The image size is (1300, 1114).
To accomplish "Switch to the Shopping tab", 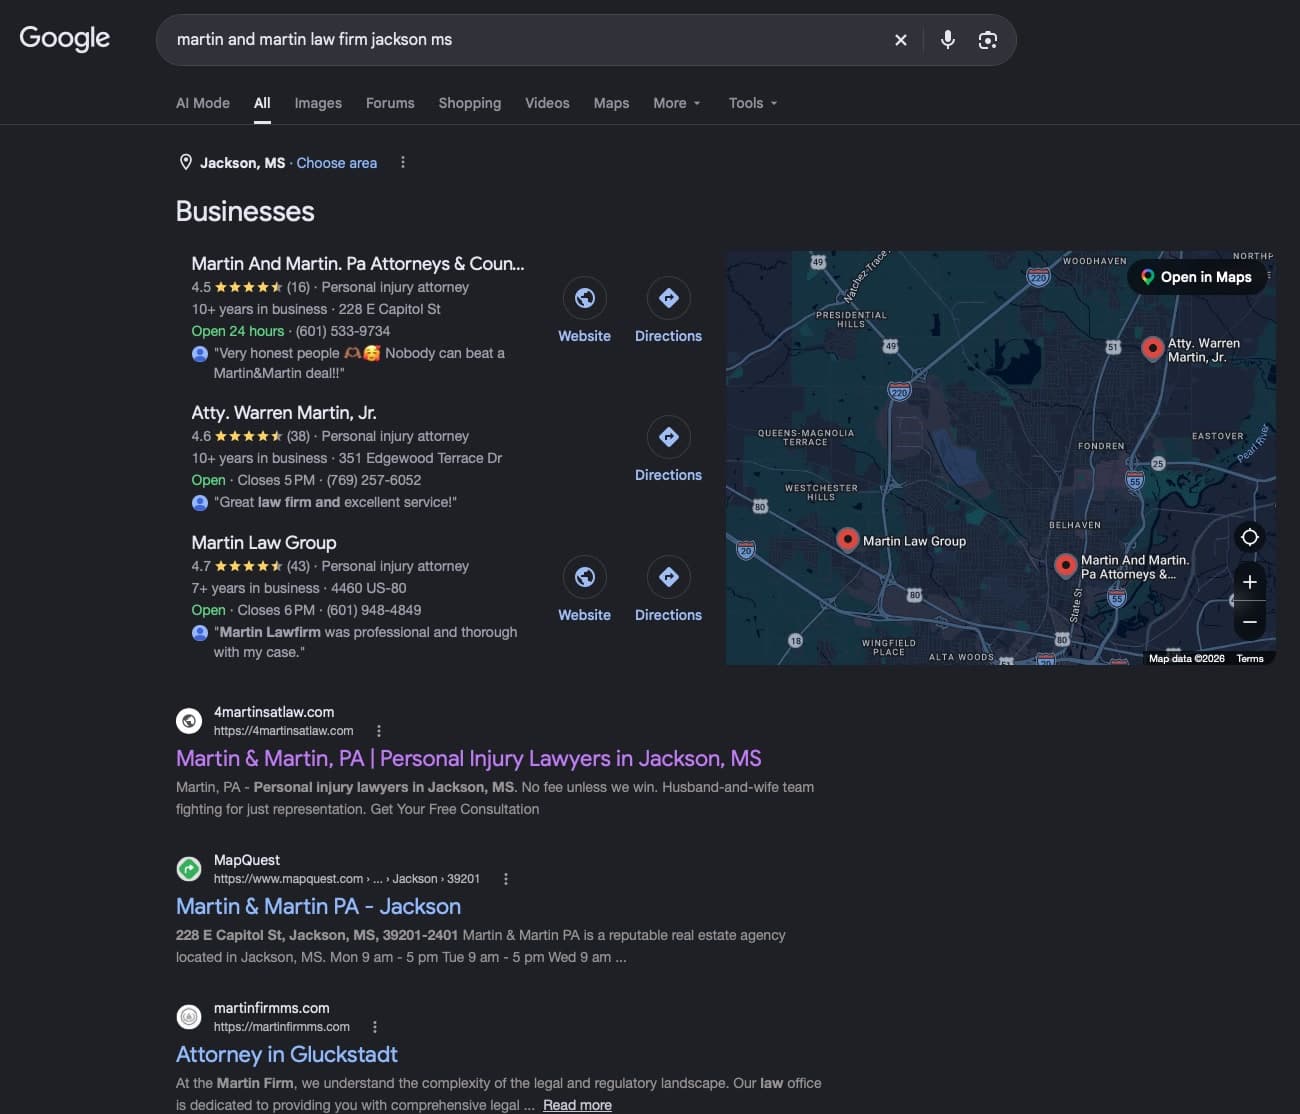I will coord(470,103).
